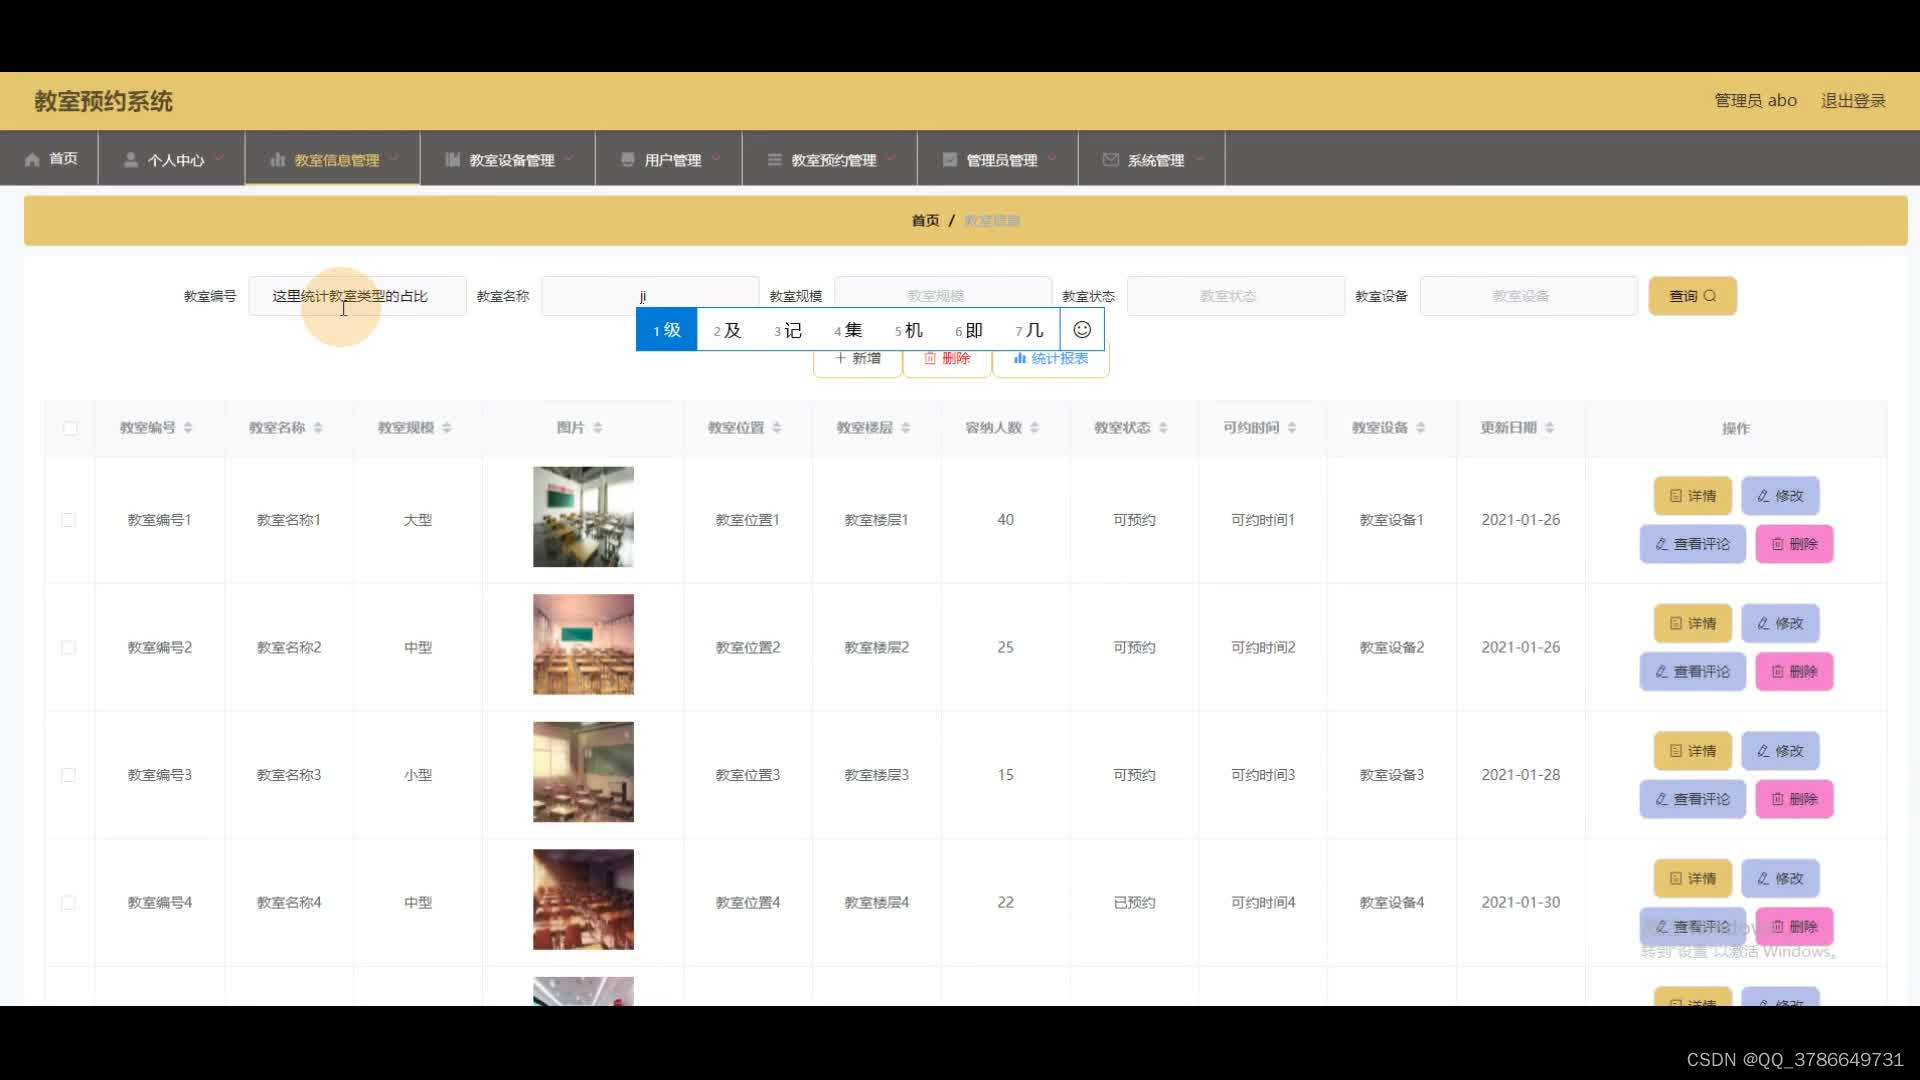Choose IME candidate 7 几

1029,330
